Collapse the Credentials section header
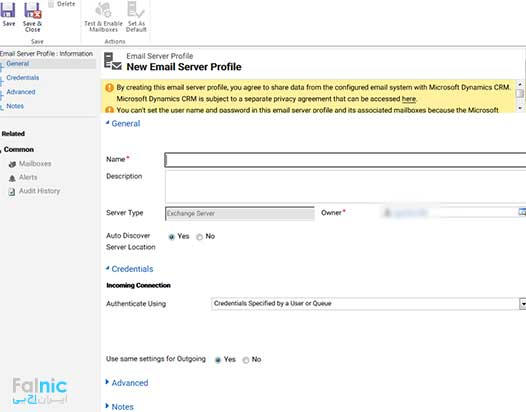Screen dimensions: 526x412 [x=129, y=269]
